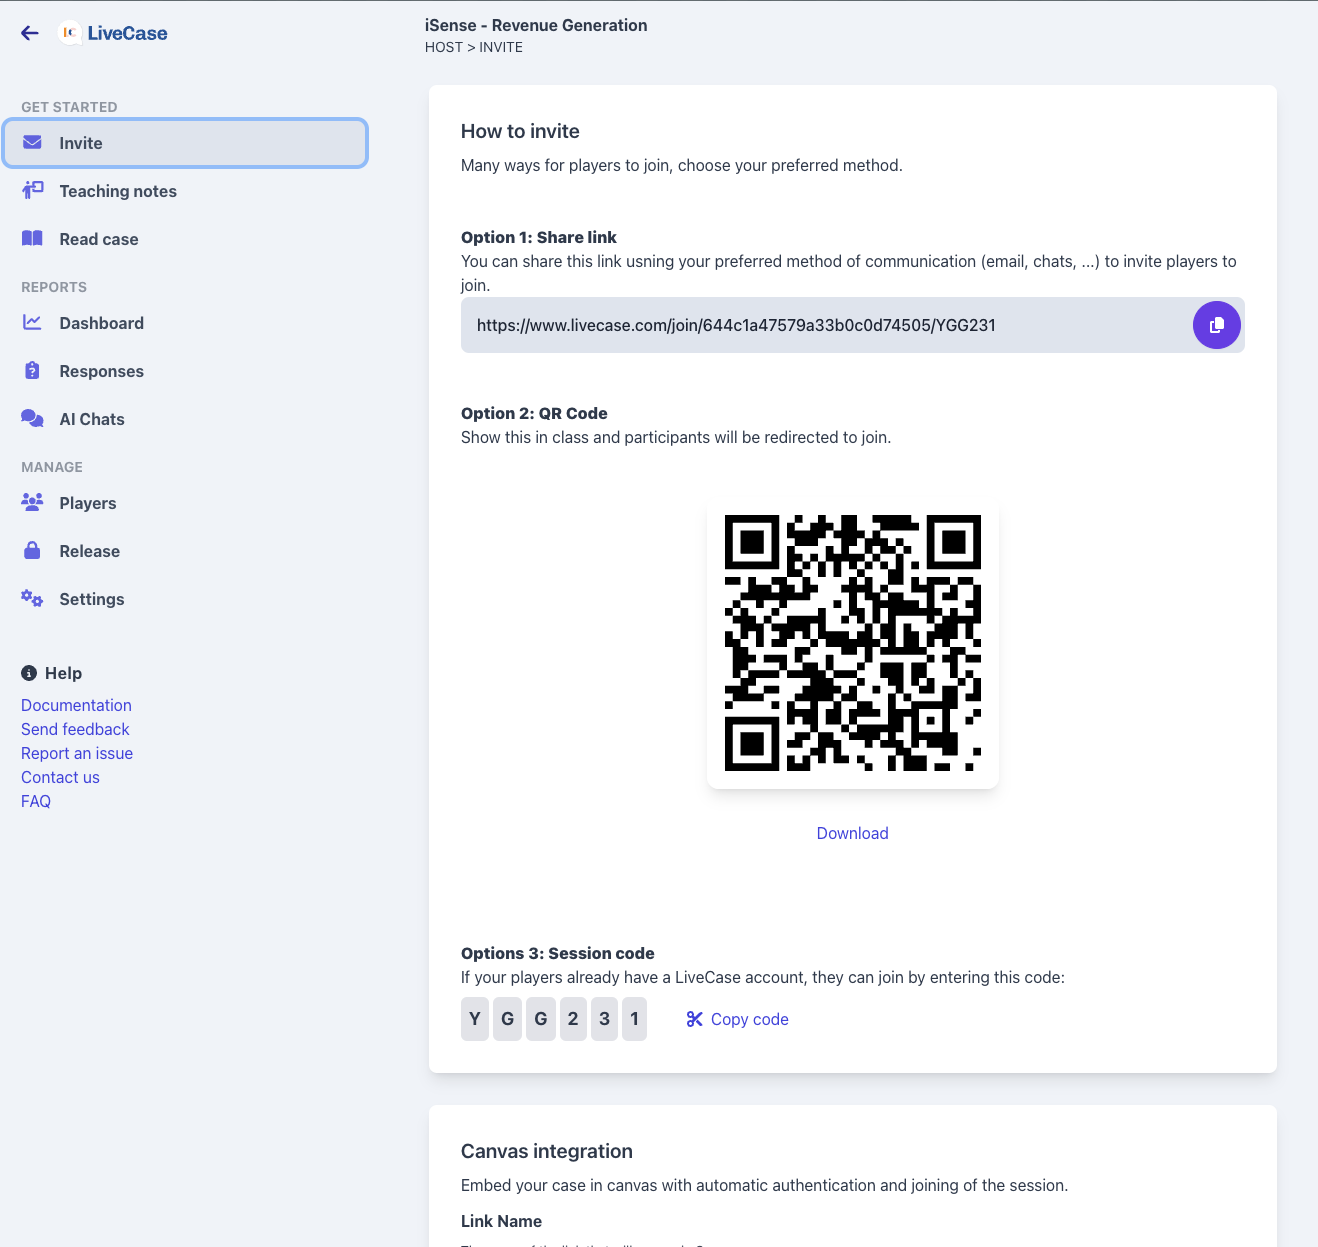This screenshot has height=1247, width=1318.
Task: Click the Players group icon
Action: (32, 502)
